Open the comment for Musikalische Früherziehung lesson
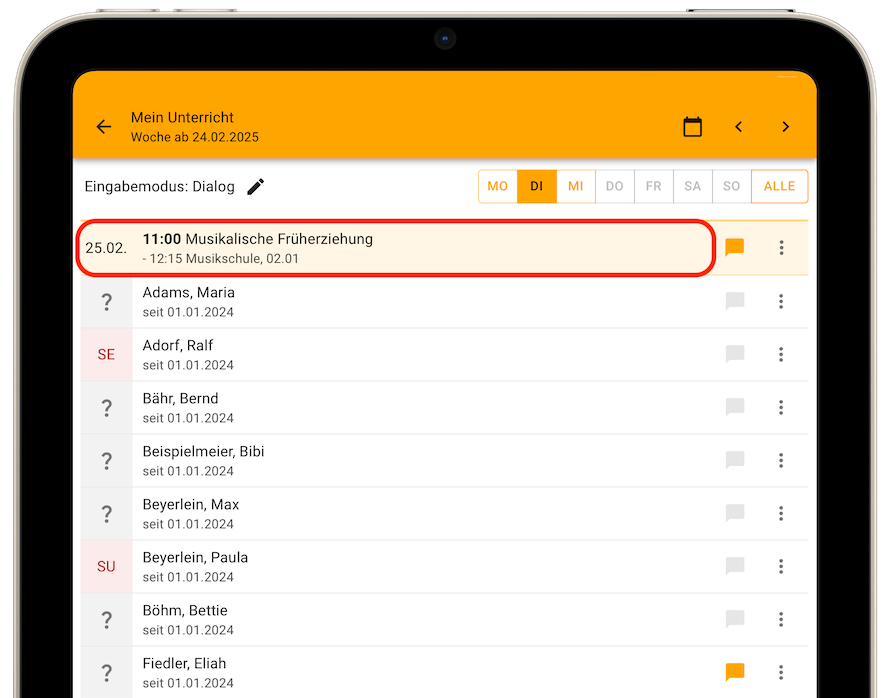The height and width of the screenshot is (698, 890). (x=735, y=247)
